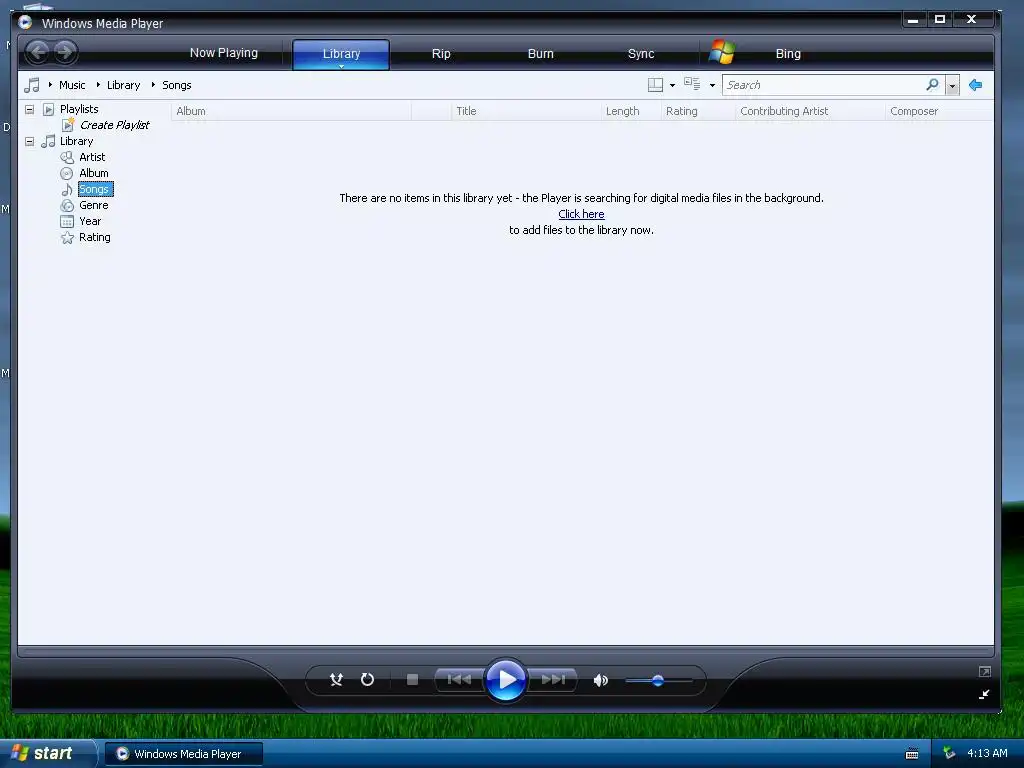Click the Windows logo next to Bing

click(x=722, y=52)
